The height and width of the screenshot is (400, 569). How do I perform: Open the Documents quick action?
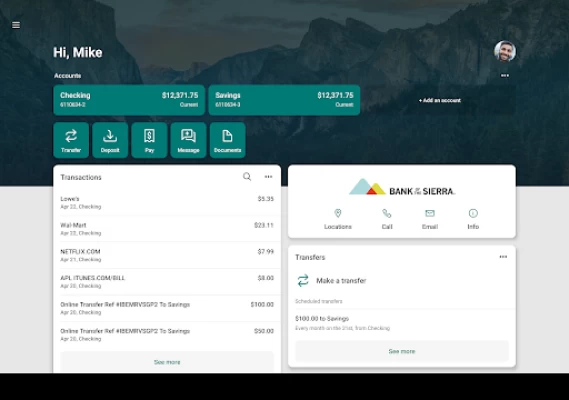(x=228, y=140)
